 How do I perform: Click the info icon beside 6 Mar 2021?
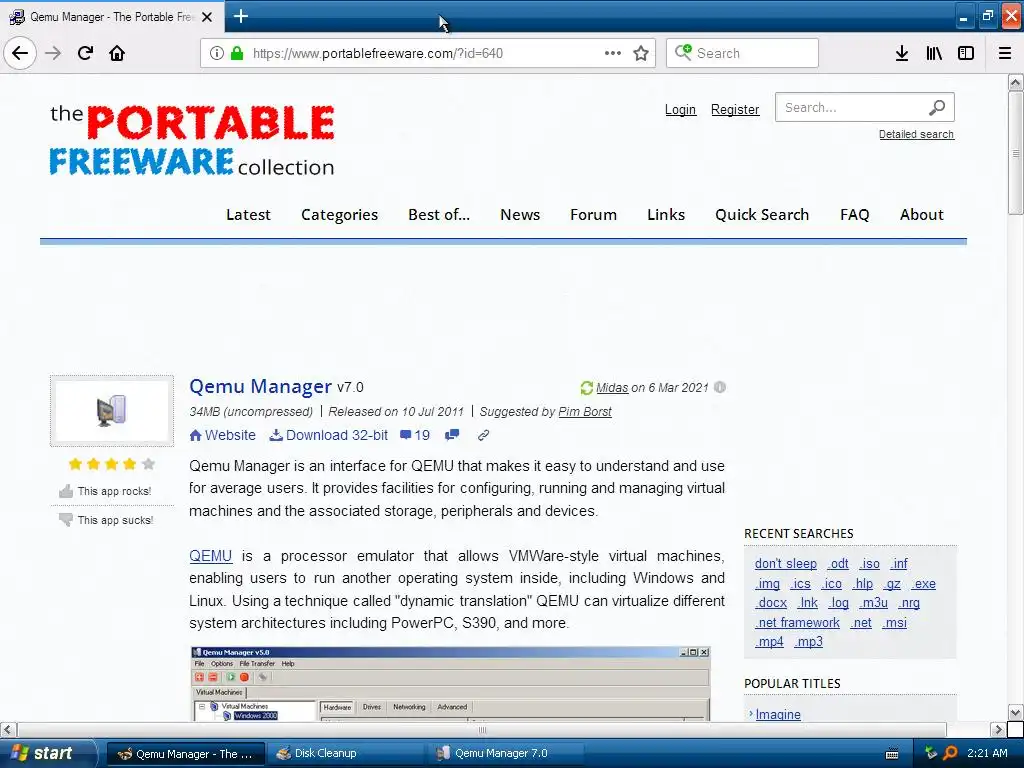click(x=720, y=387)
